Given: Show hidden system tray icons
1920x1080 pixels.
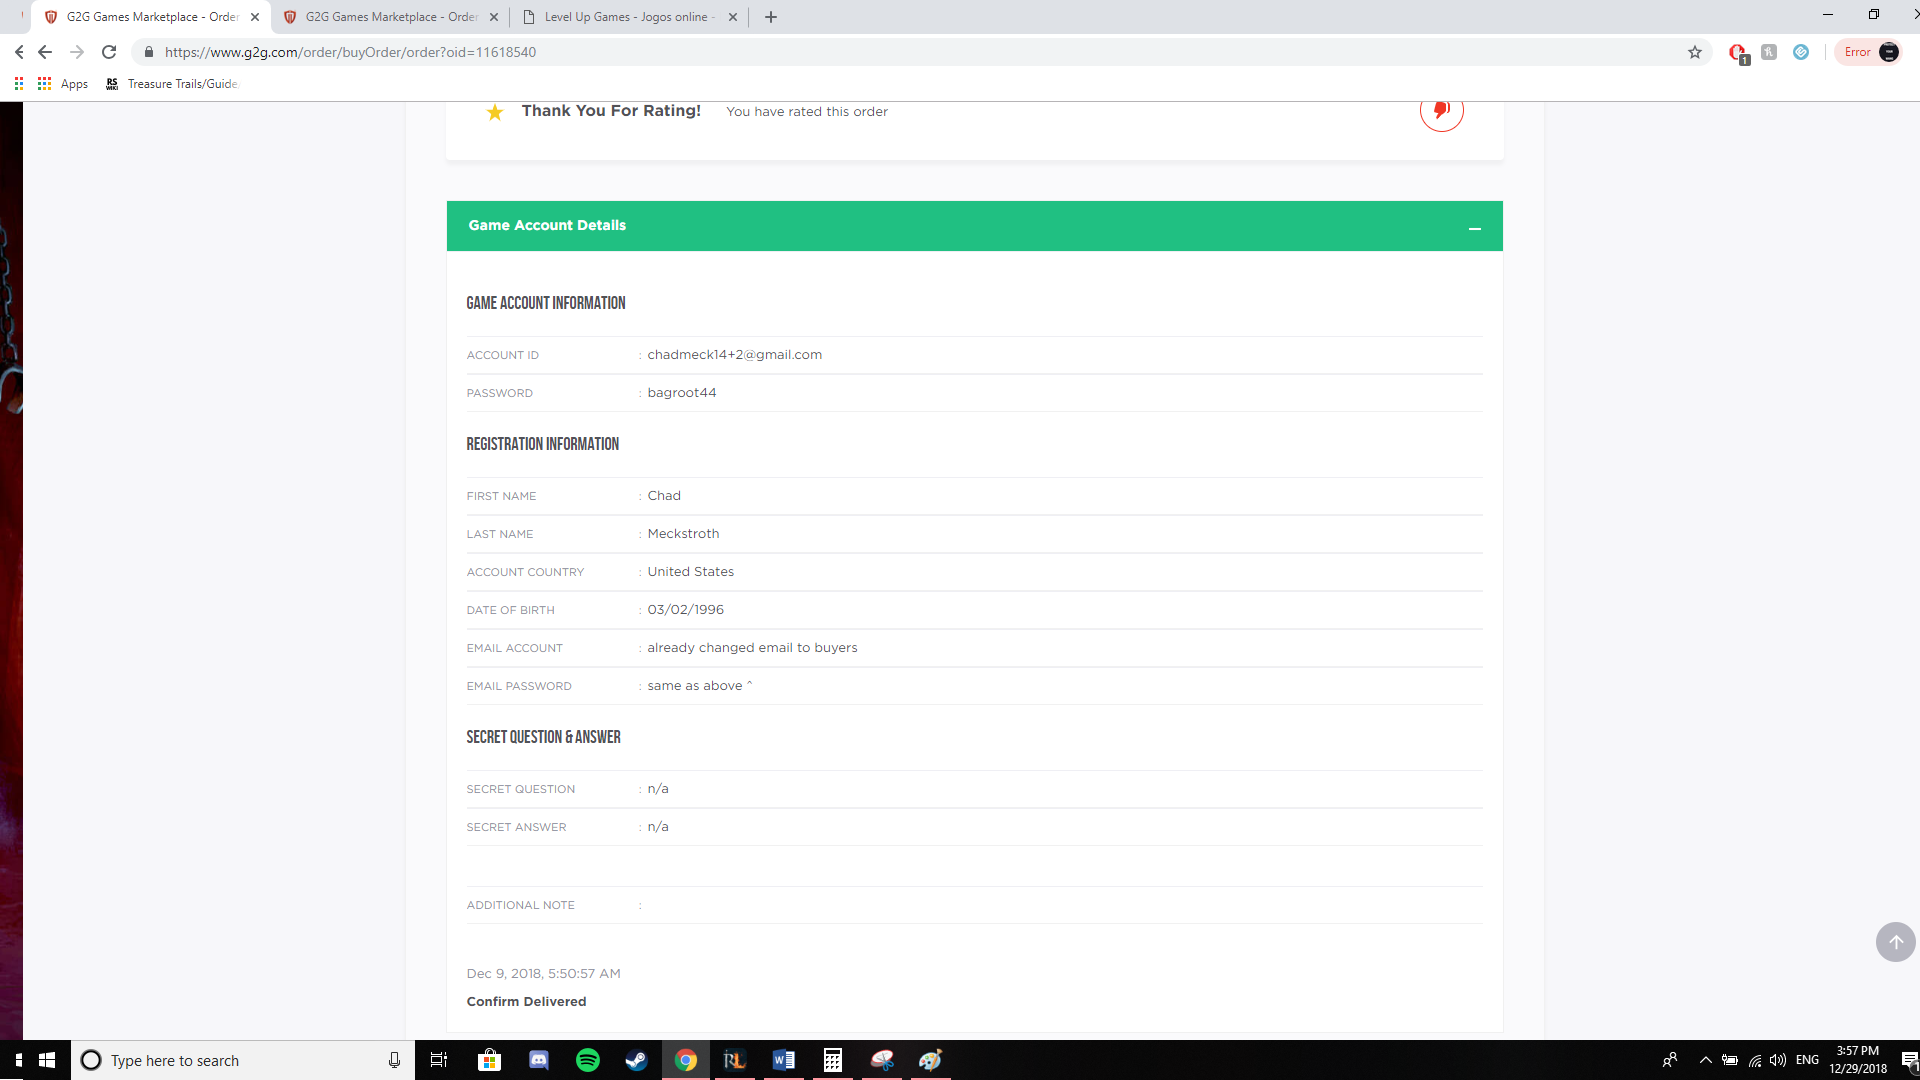Looking at the screenshot, I should (1706, 1060).
